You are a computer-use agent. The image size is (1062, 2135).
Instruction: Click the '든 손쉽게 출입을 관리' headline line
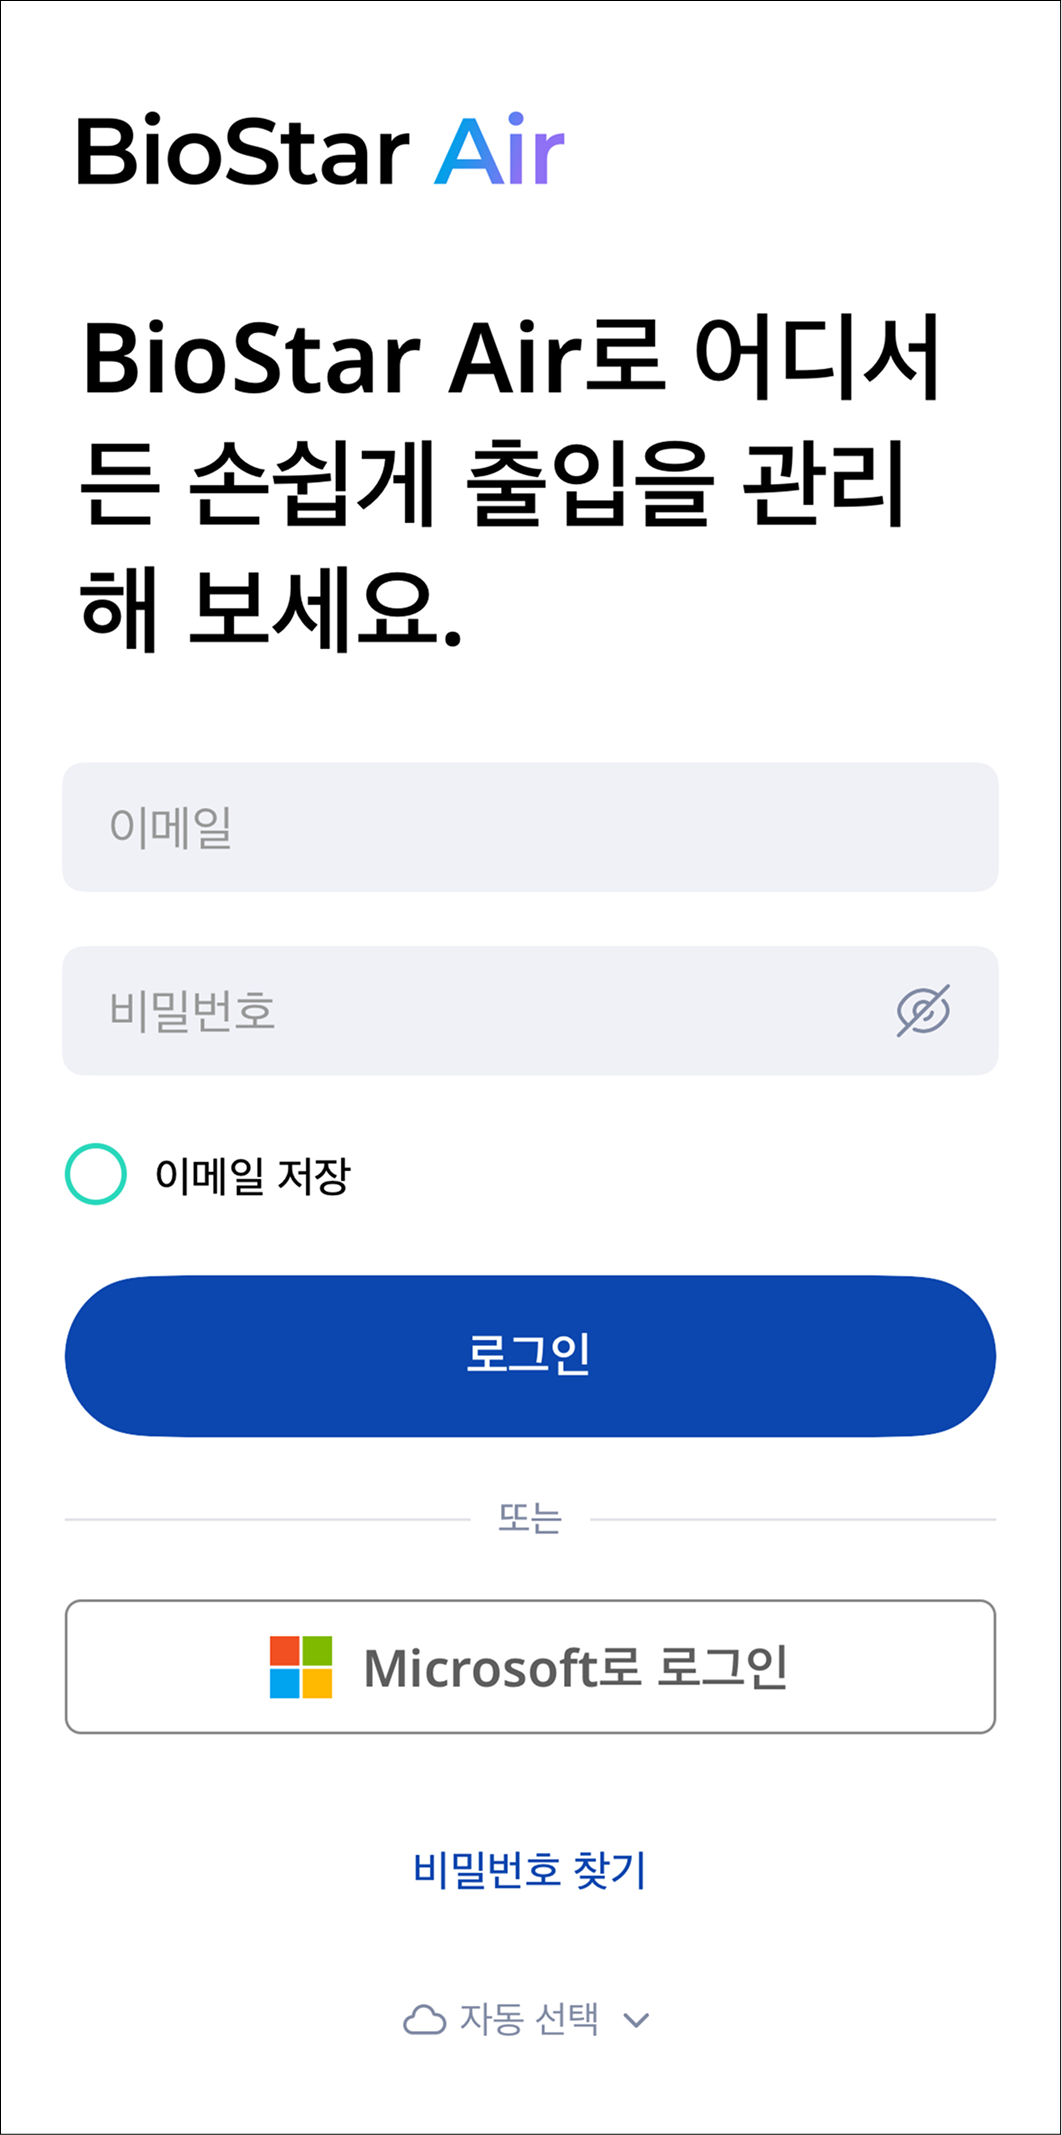coord(492,483)
